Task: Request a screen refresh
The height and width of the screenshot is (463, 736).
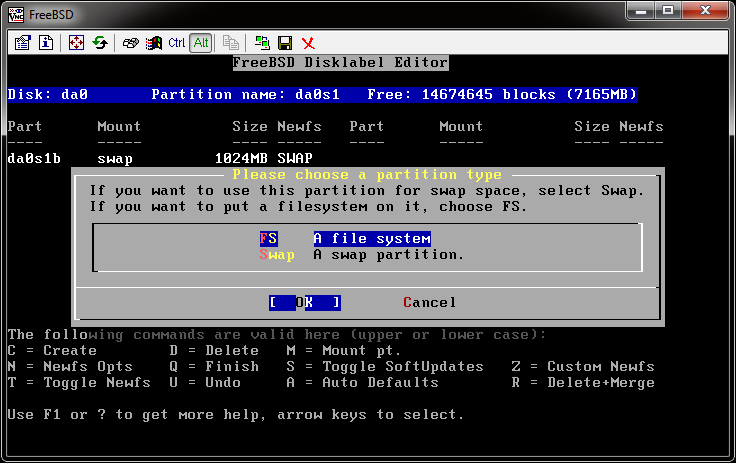Action: click(100, 43)
